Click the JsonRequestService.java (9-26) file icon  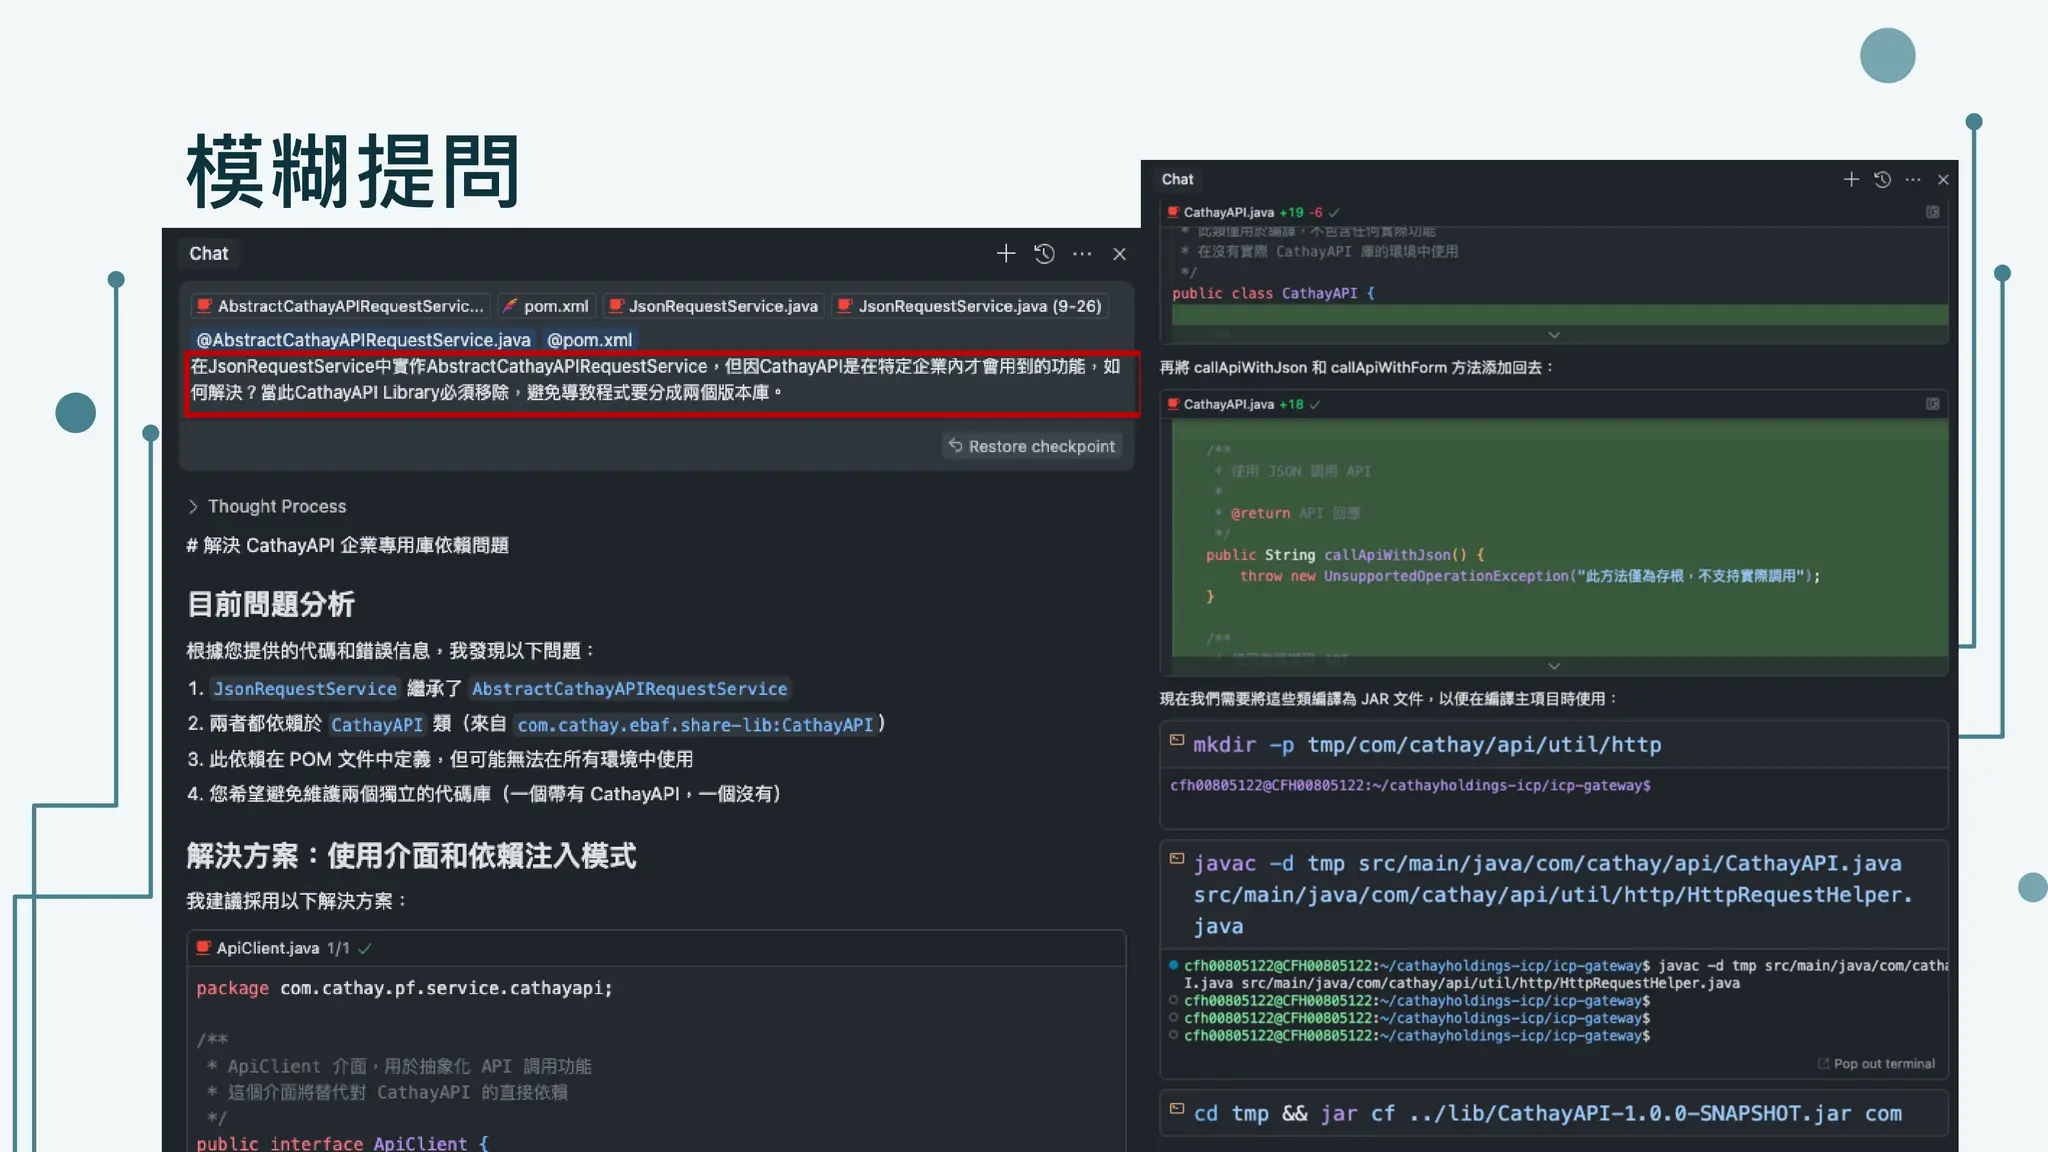(x=845, y=306)
